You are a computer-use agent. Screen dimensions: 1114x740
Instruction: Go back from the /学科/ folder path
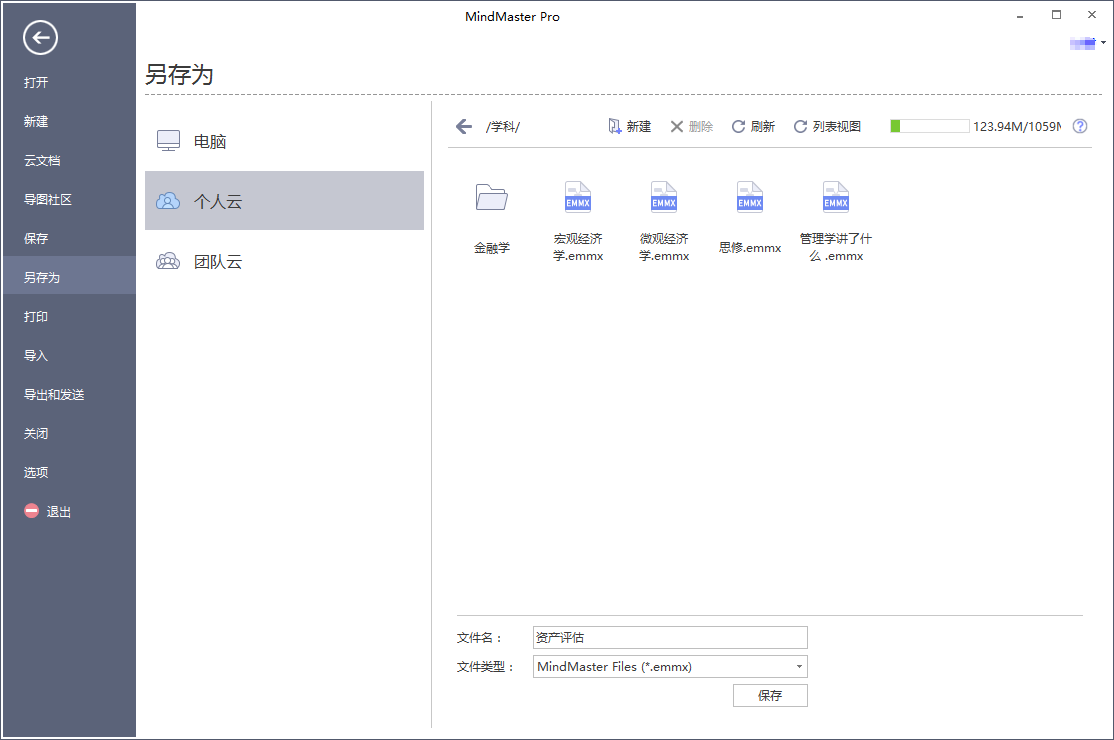click(464, 126)
